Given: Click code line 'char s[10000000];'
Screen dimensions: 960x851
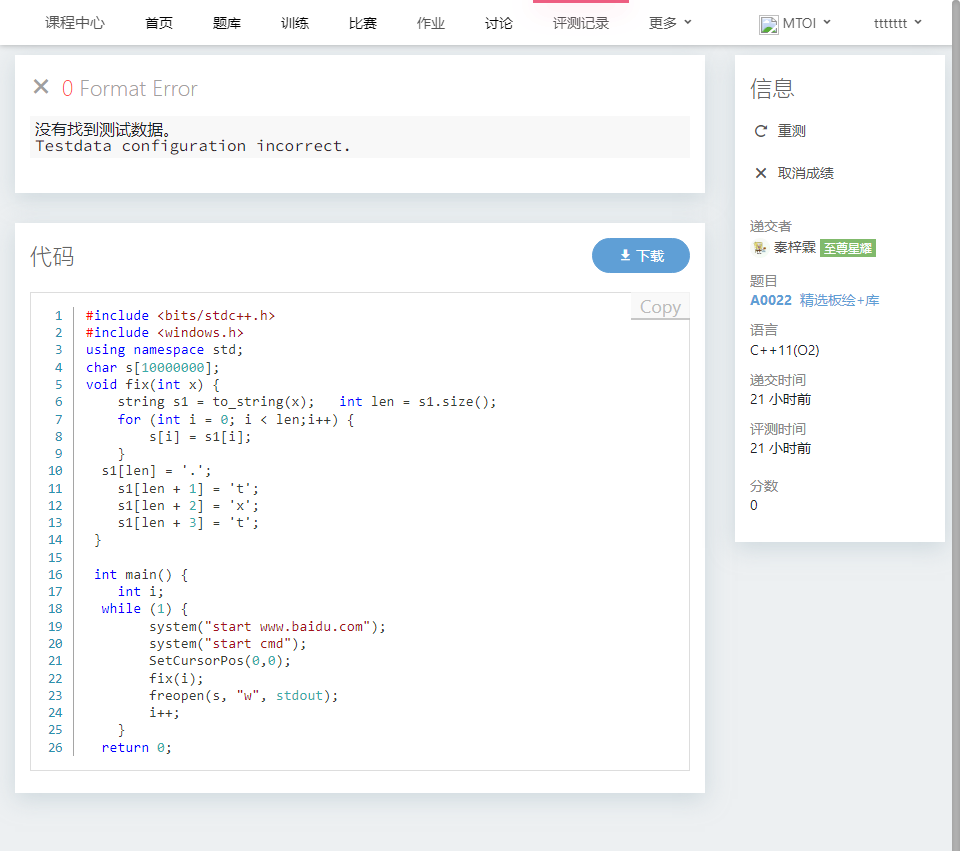Looking at the screenshot, I should (152, 367).
